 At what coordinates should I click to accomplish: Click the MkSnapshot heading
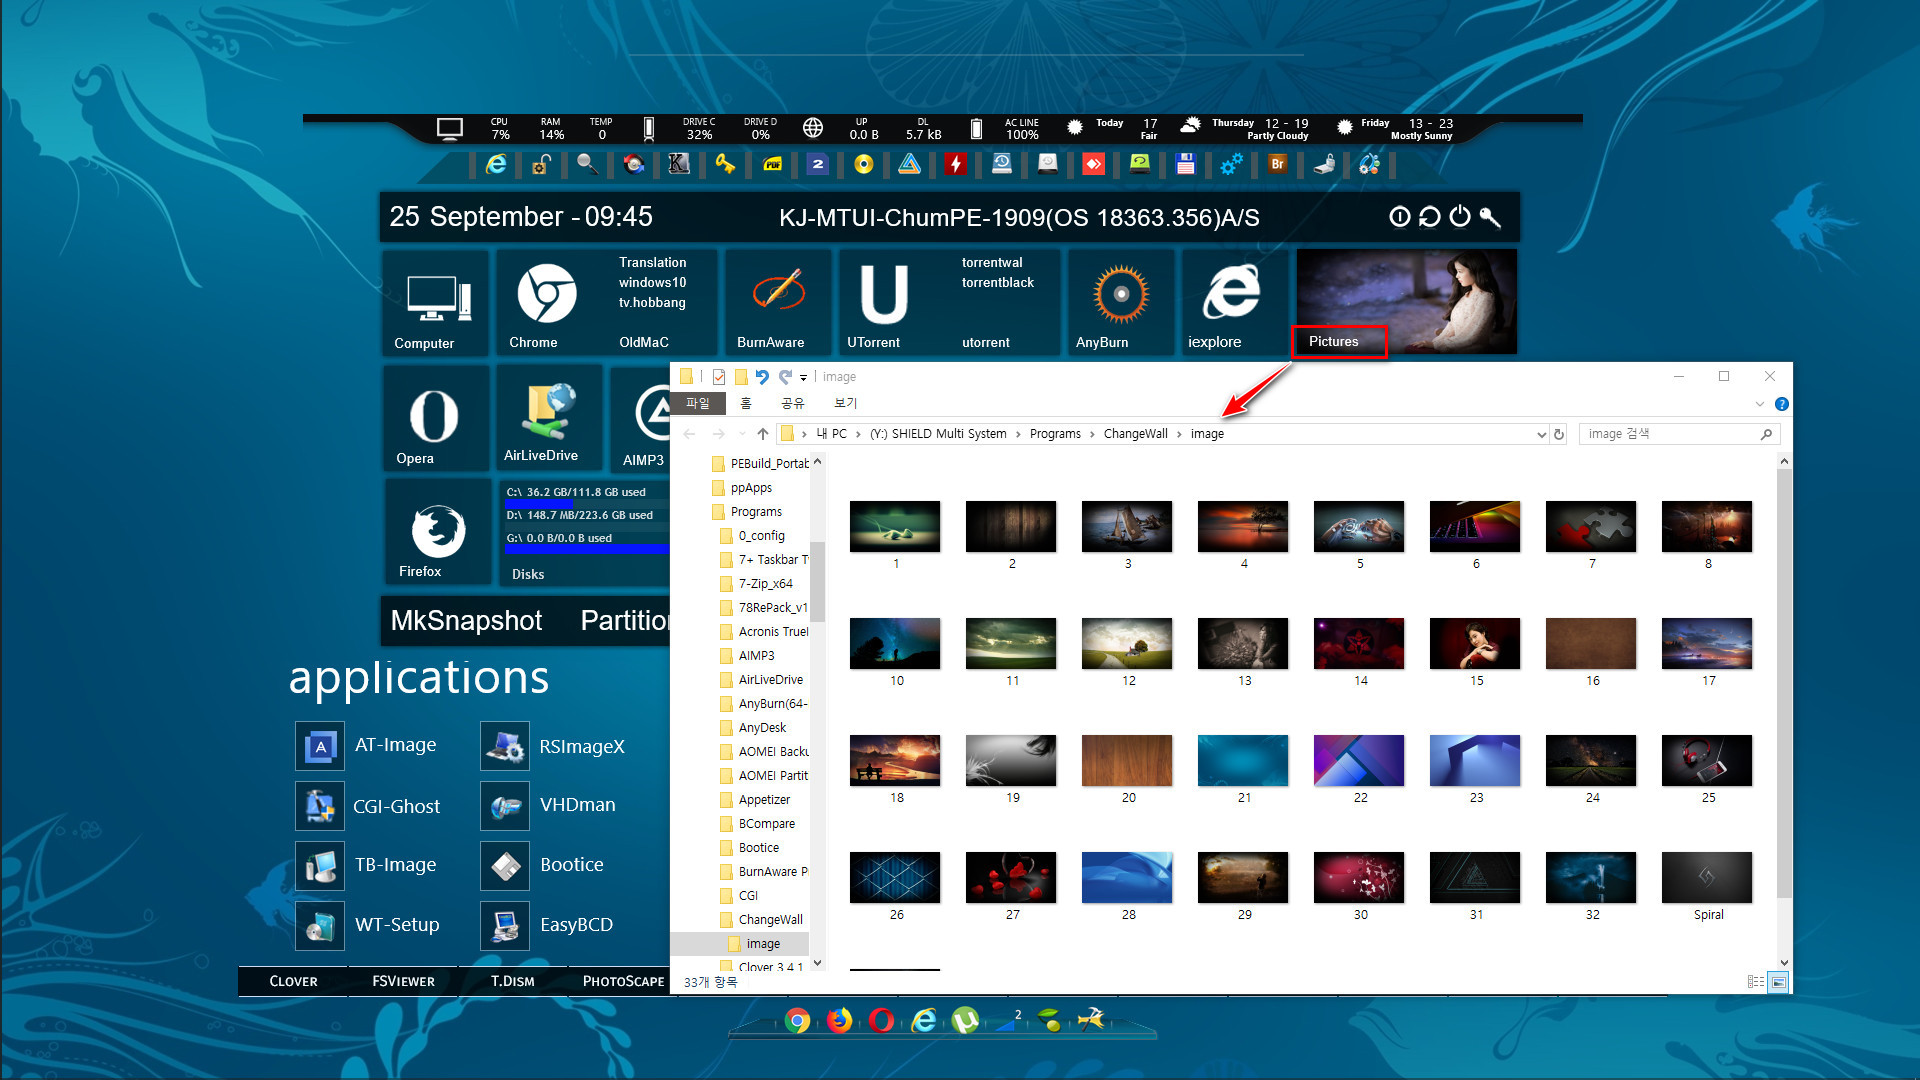466,621
